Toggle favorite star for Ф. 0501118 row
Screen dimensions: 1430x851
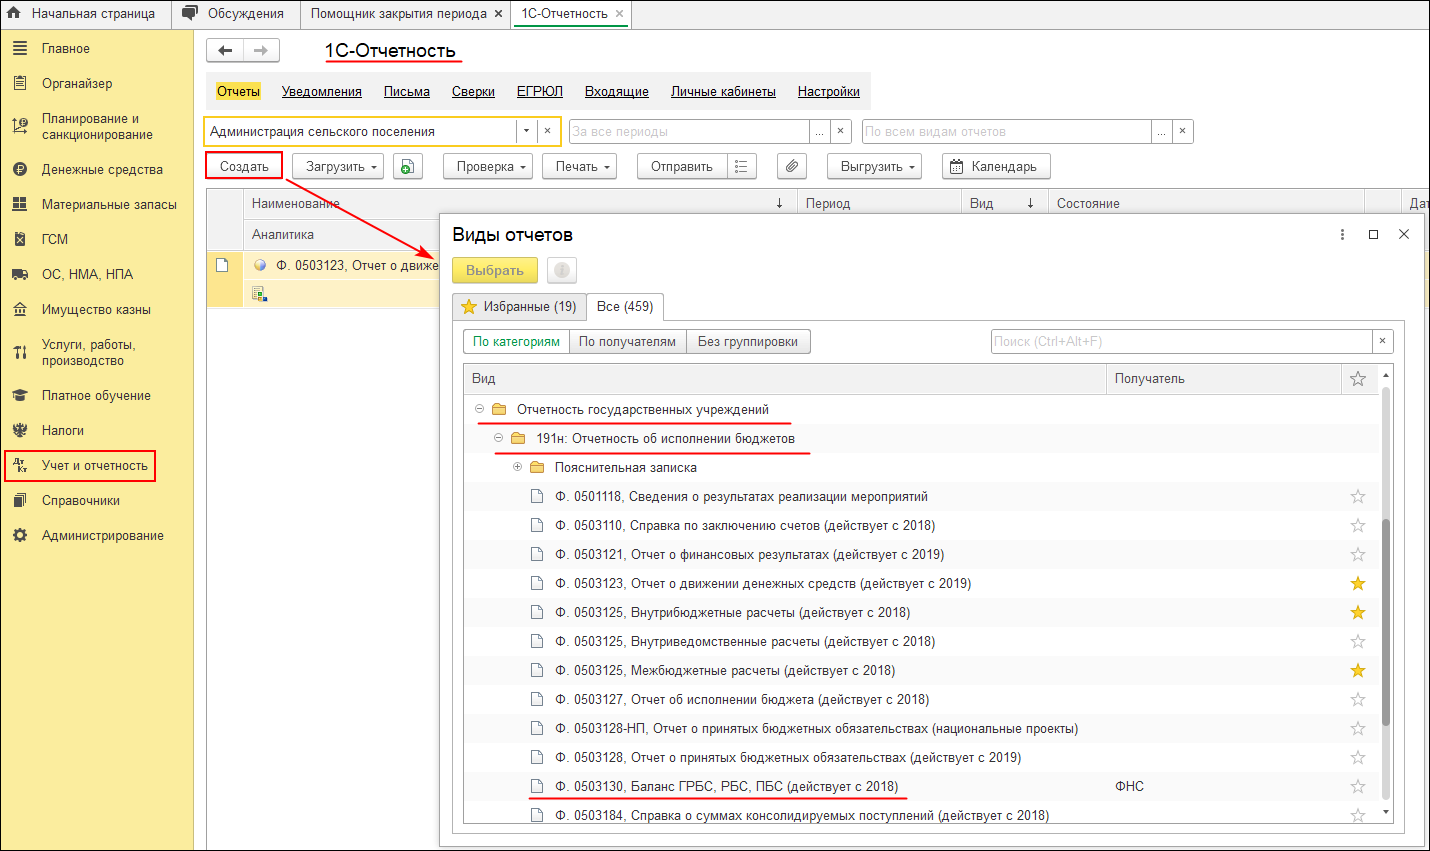pyautogui.click(x=1358, y=496)
